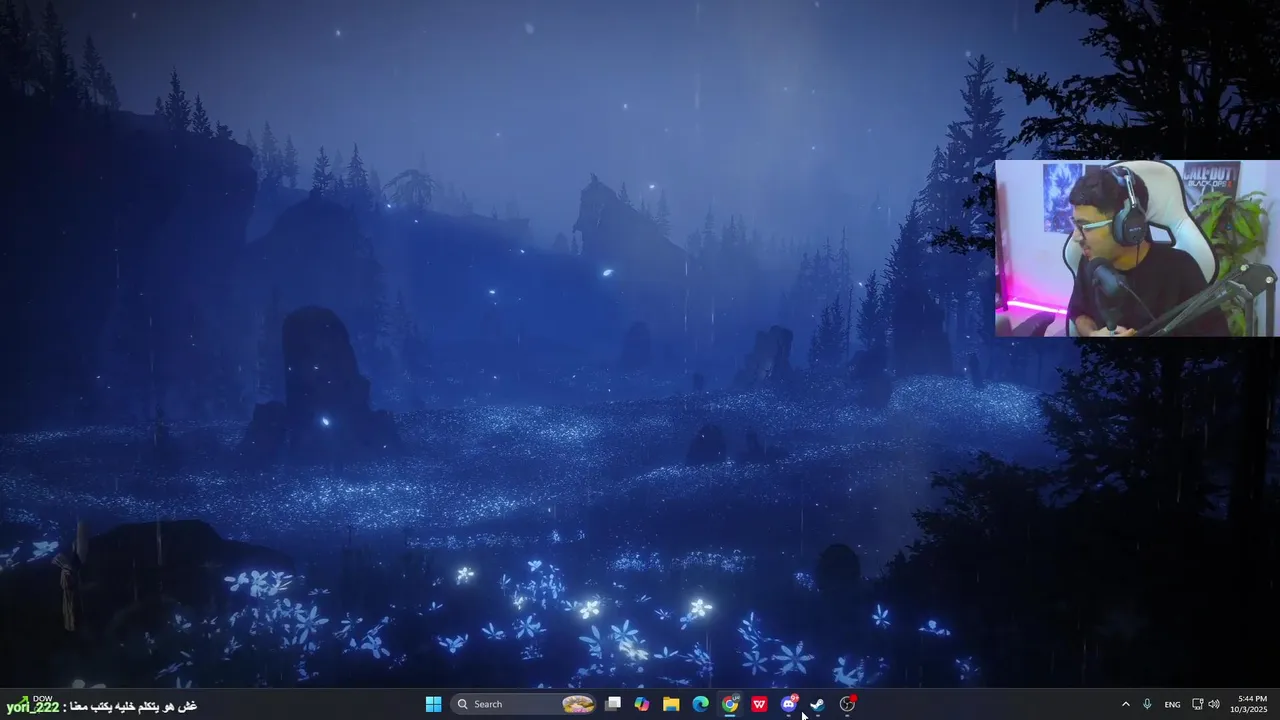
Task: Switch to Google Chrome window
Action: 730,704
